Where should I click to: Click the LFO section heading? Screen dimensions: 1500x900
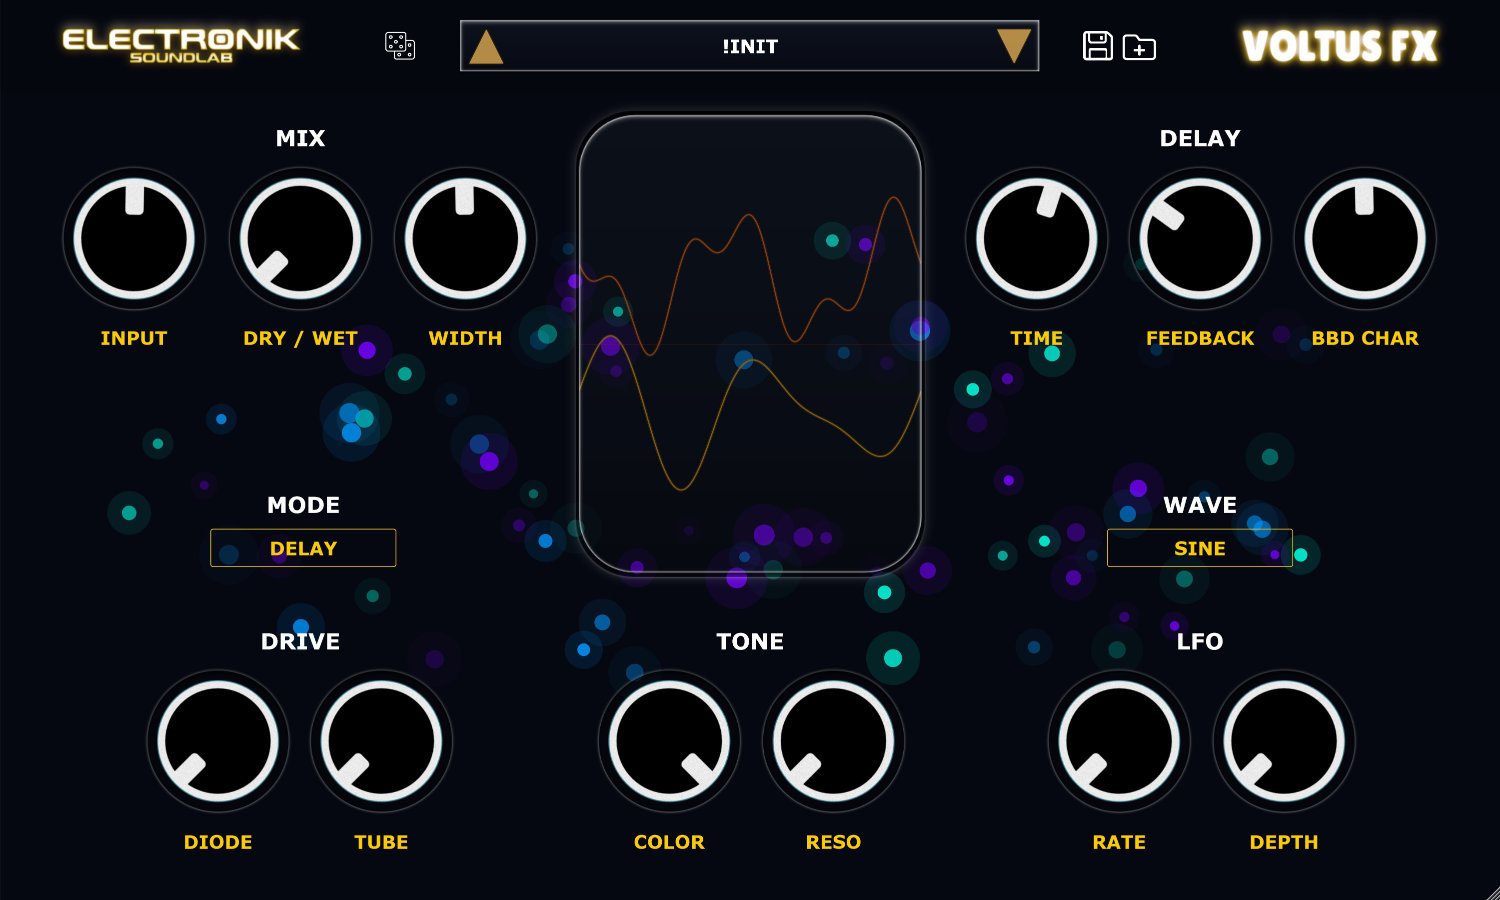[1200, 641]
